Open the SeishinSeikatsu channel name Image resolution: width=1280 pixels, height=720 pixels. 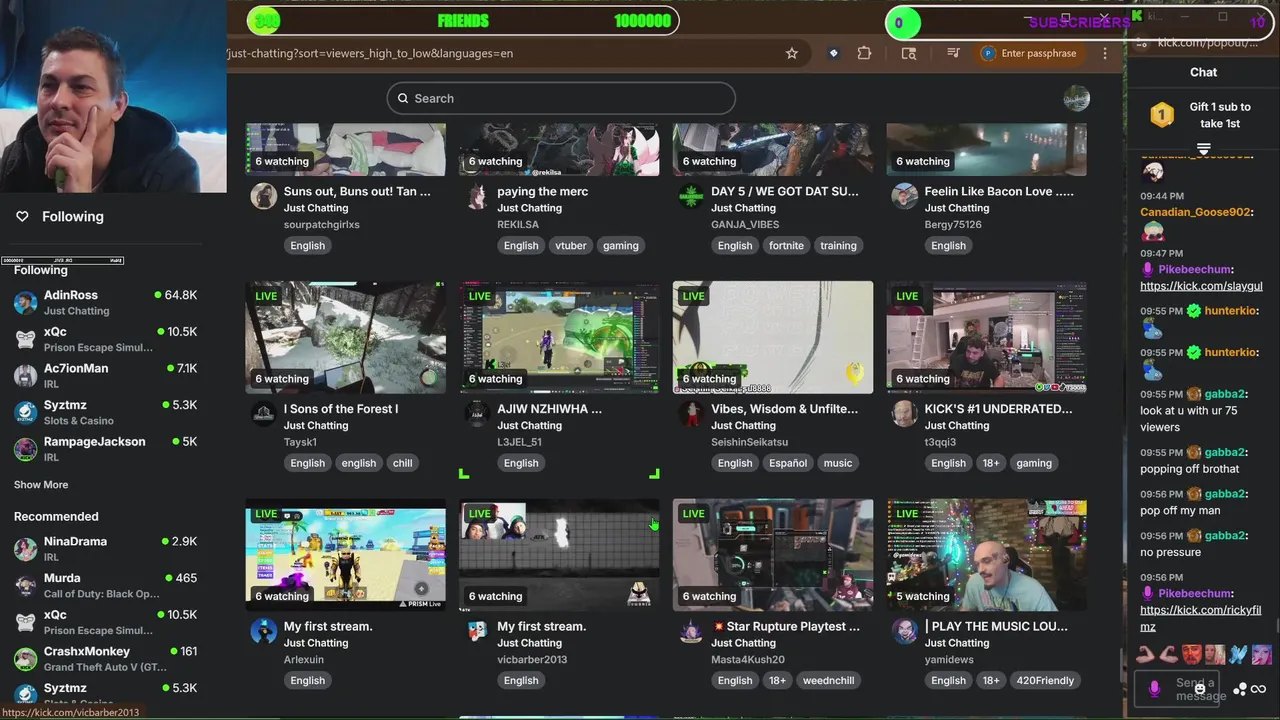click(749, 442)
